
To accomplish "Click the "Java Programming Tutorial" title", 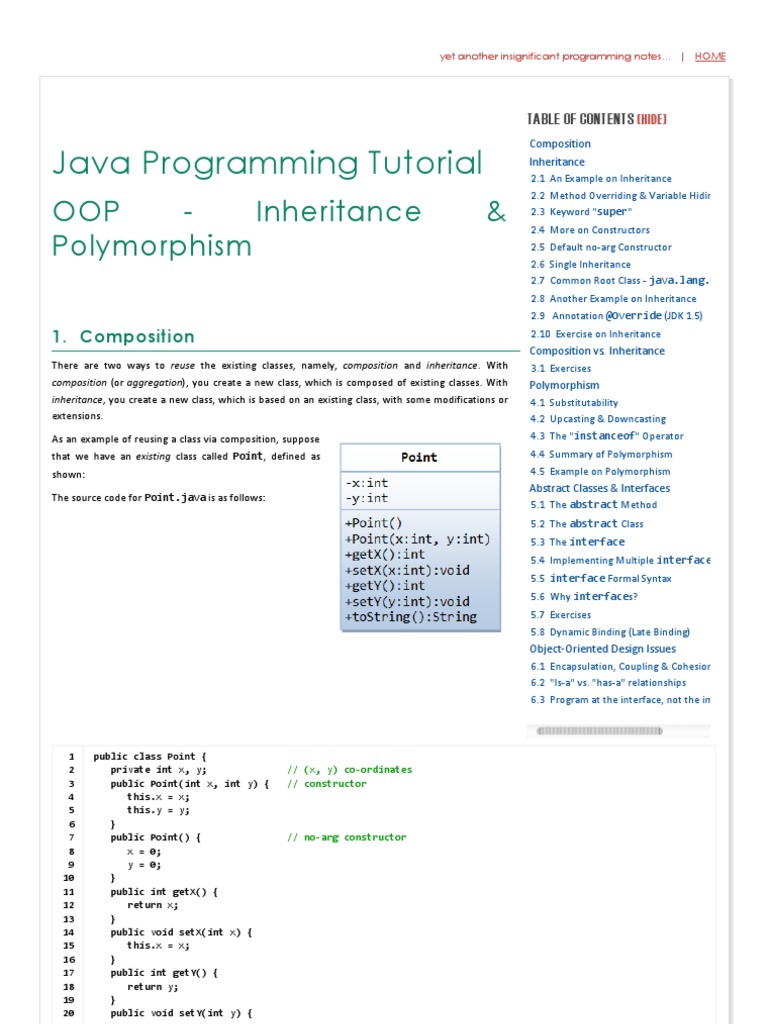I will 267,163.
